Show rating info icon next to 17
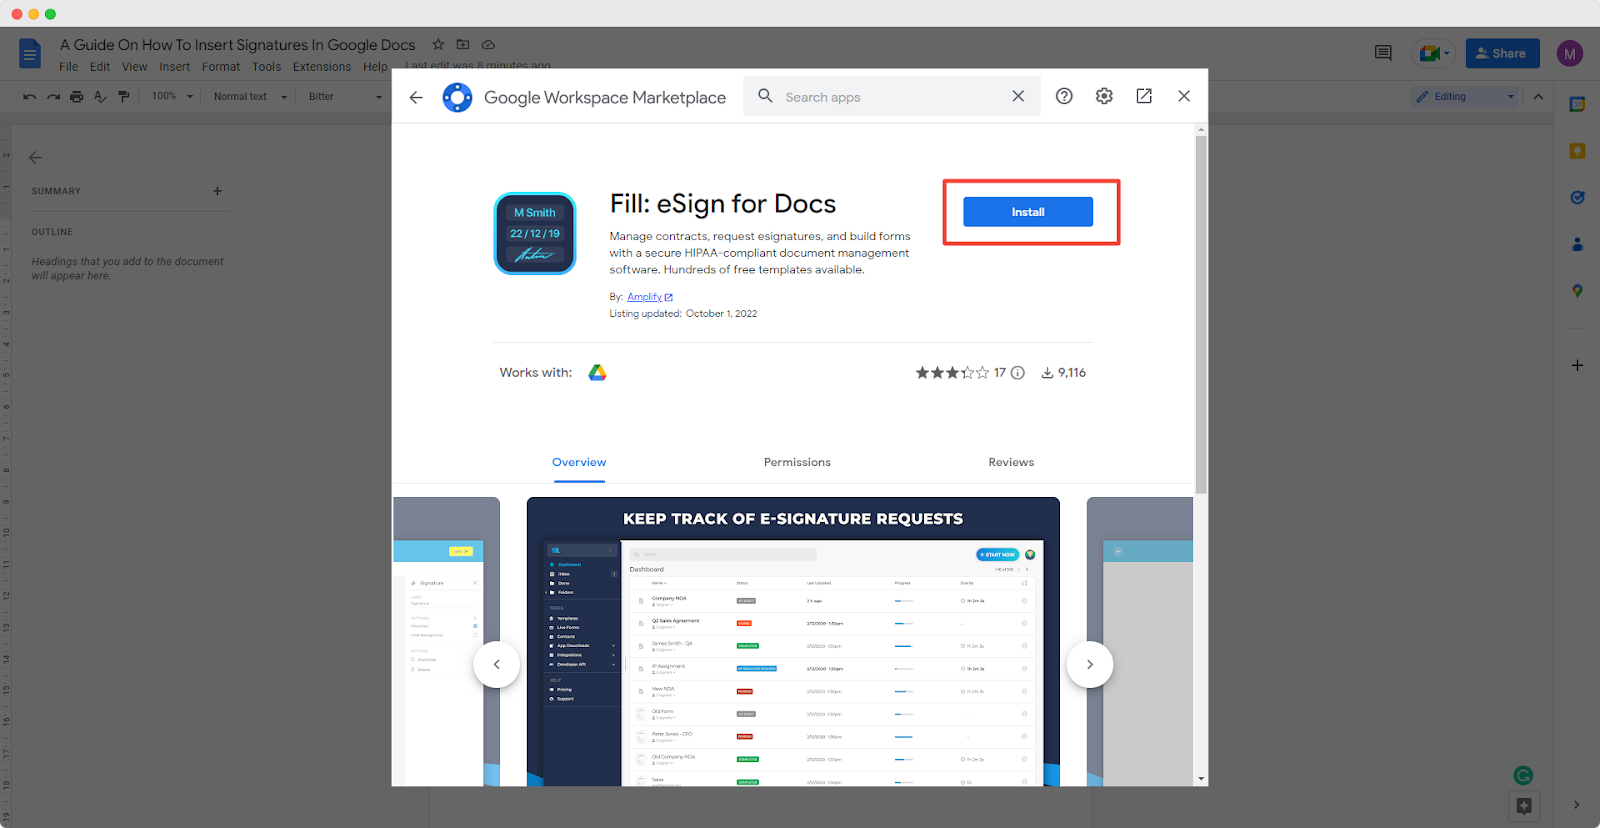The image size is (1600, 828). (1018, 373)
